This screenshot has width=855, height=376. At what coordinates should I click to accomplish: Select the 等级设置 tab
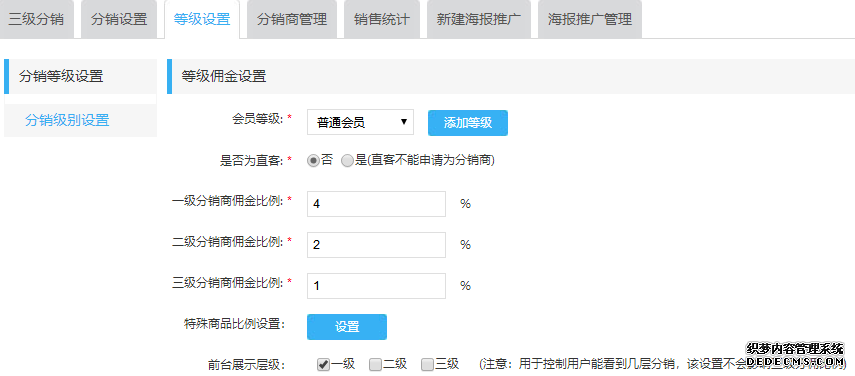[x=202, y=20]
